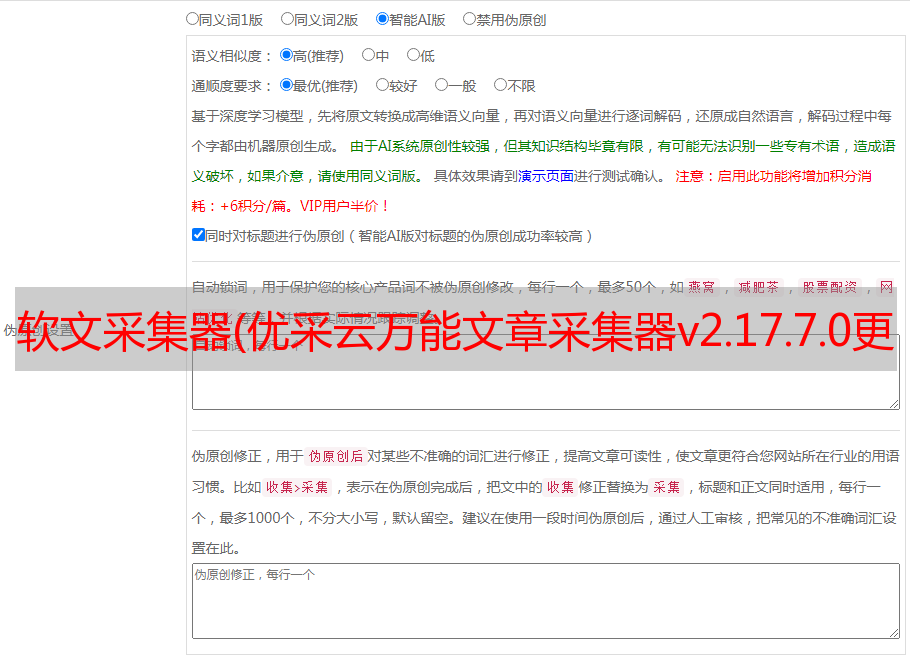The image size is (911, 658).
Task: Click the 减肥茶 example tag
Action: coord(758,287)
